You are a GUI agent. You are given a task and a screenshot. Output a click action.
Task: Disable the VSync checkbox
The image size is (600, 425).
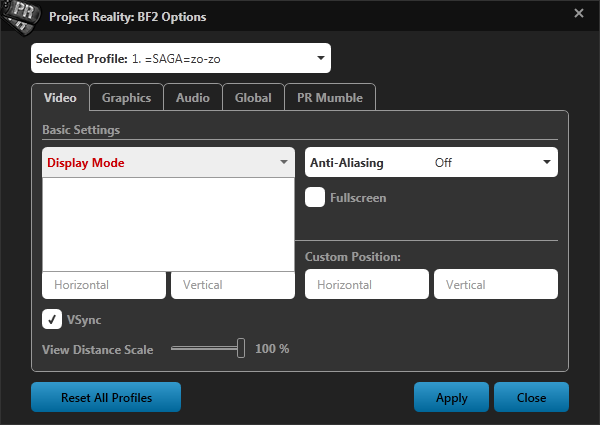[x=52, y=319]
